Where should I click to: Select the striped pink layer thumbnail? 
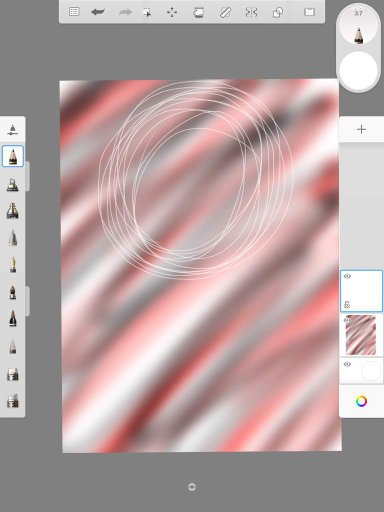coord(361,335)
